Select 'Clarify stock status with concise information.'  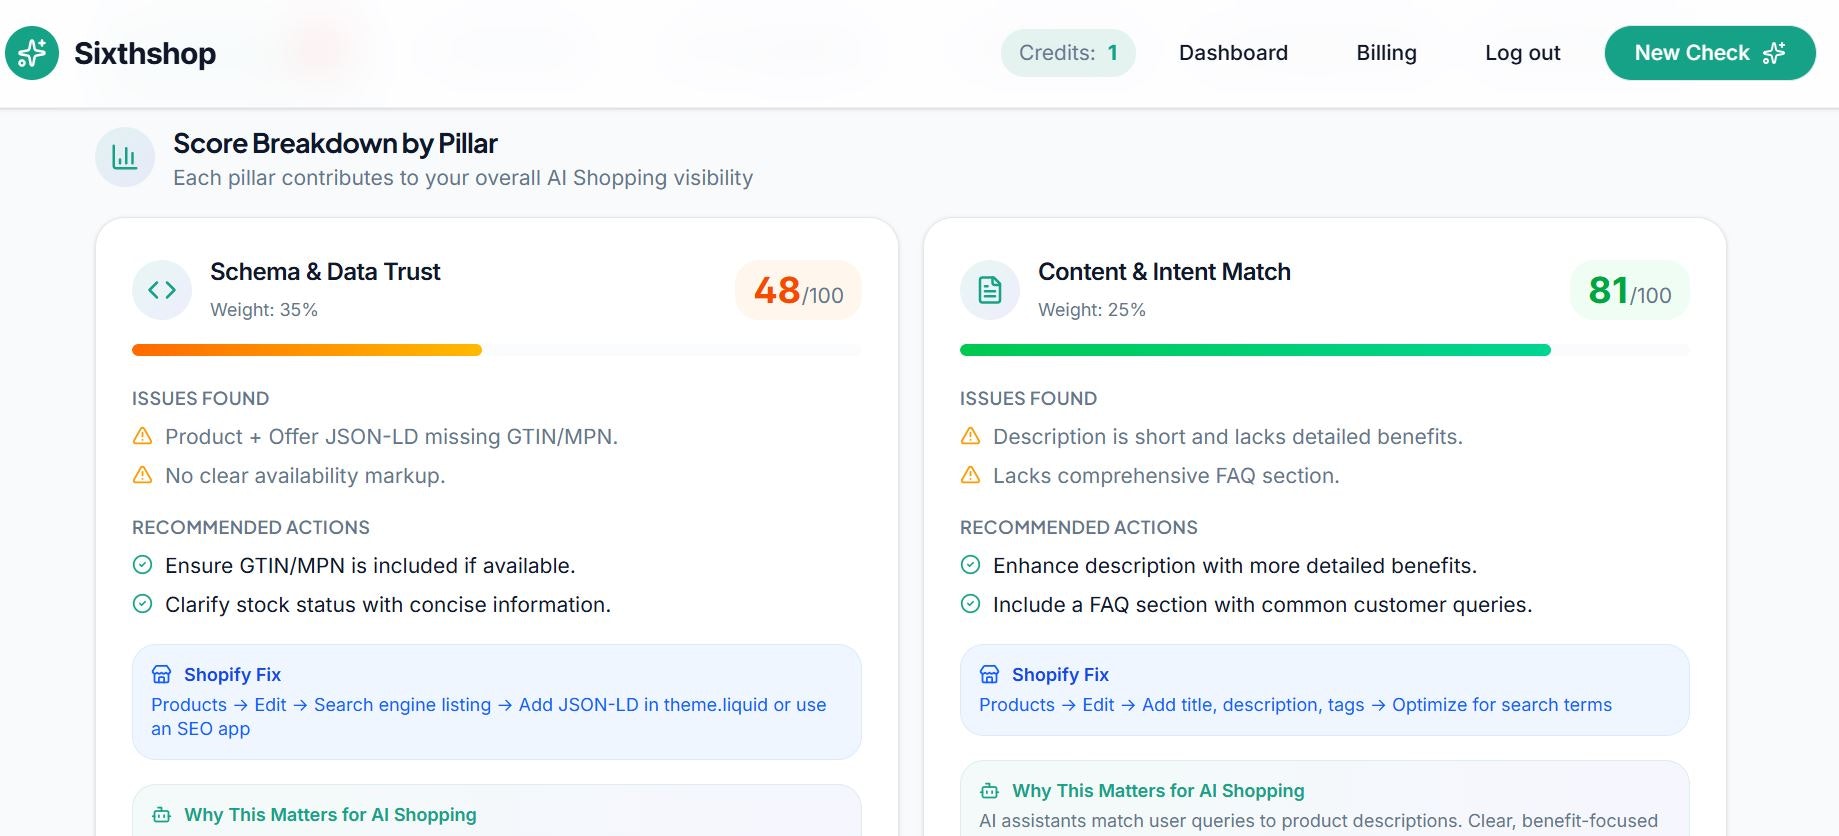(388, 605)
